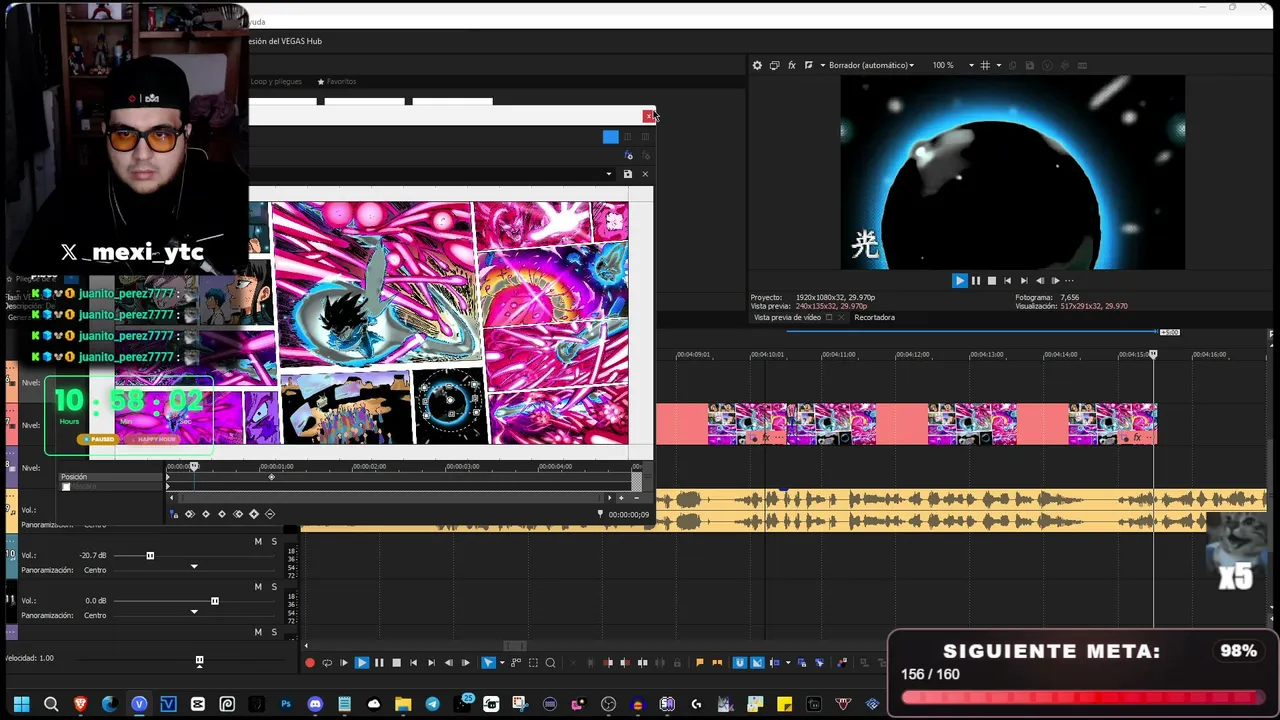Jump to first keyframe in pan/crop window

tap(190, 514)
